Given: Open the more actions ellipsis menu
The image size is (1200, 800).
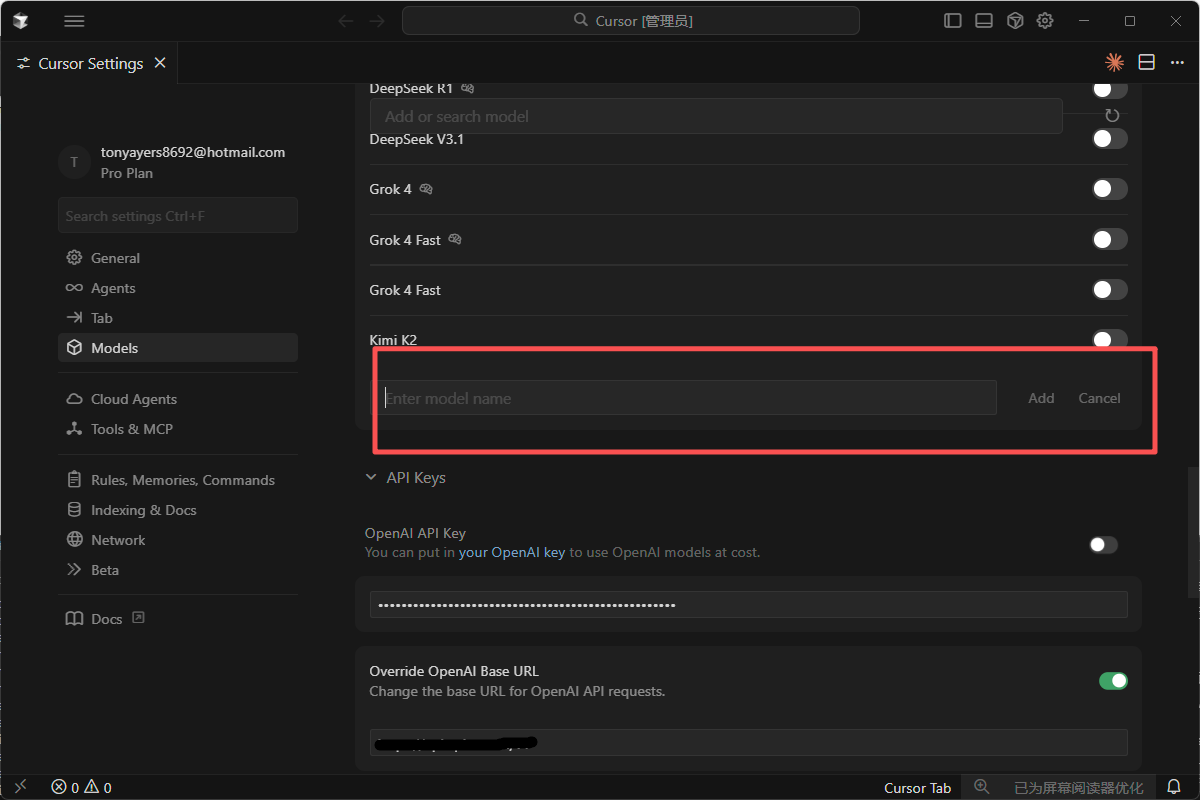Looking at the screenshot, I should 1177,62.
